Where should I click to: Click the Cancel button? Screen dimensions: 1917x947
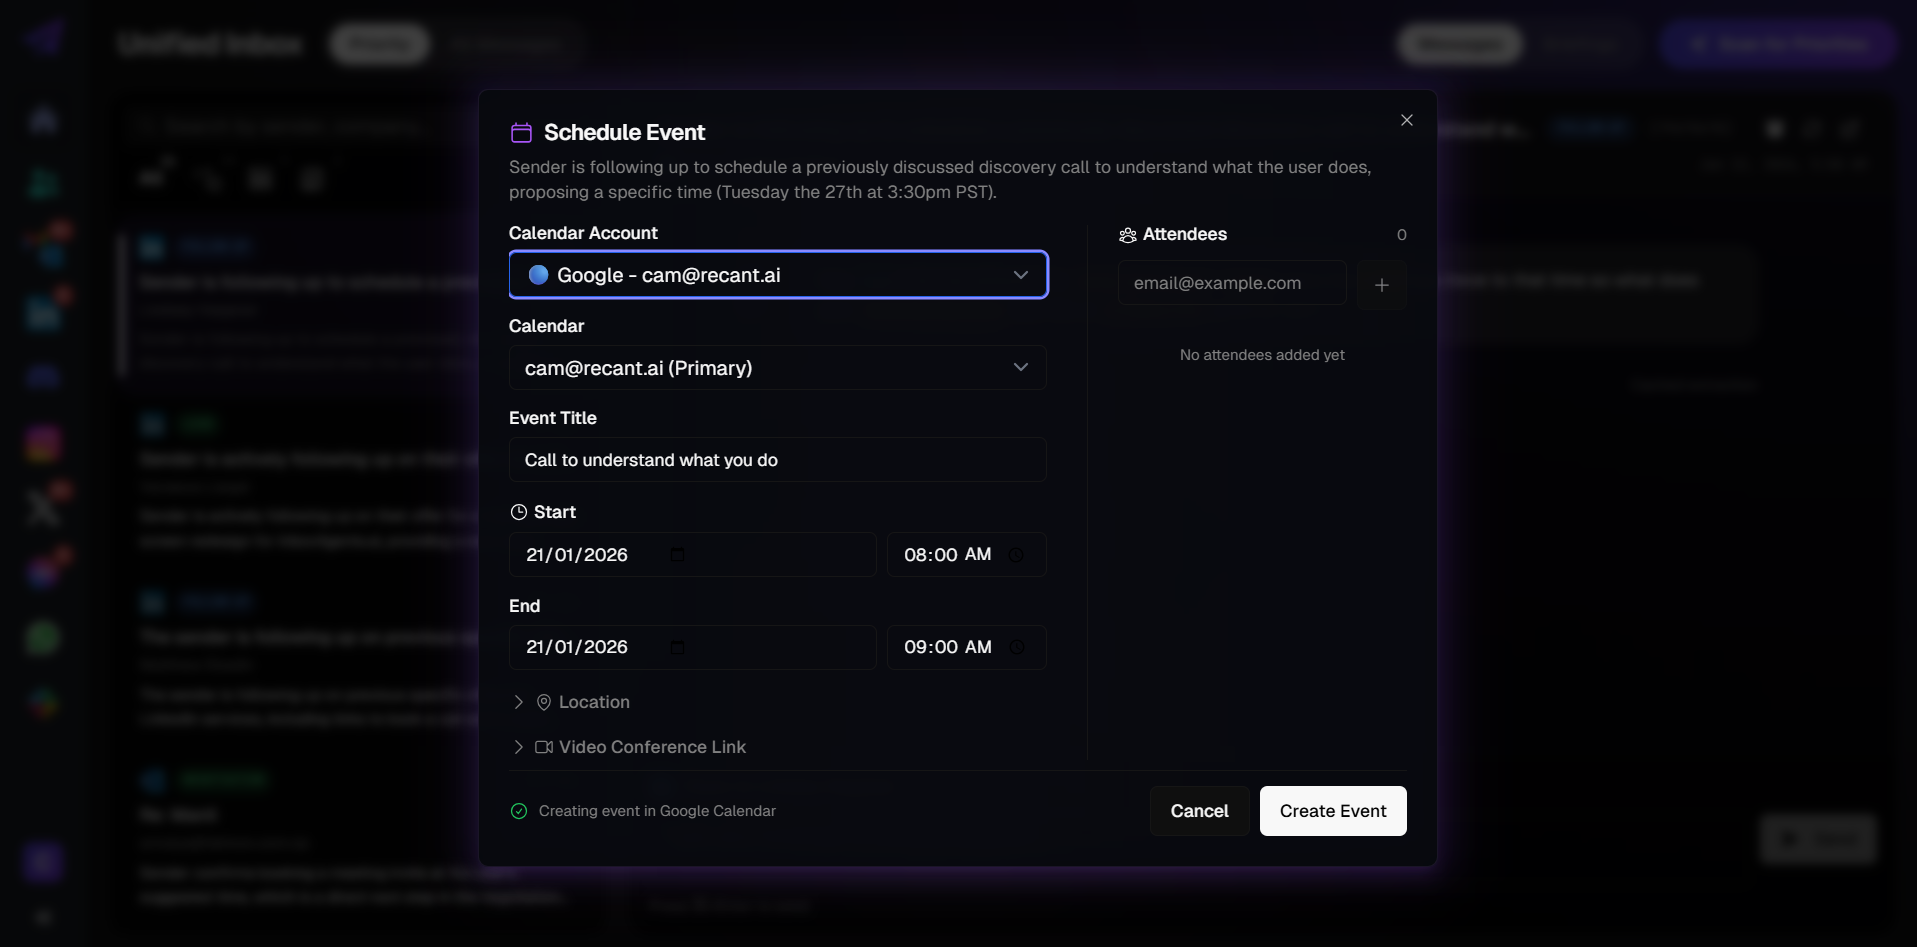[1199, 811]
